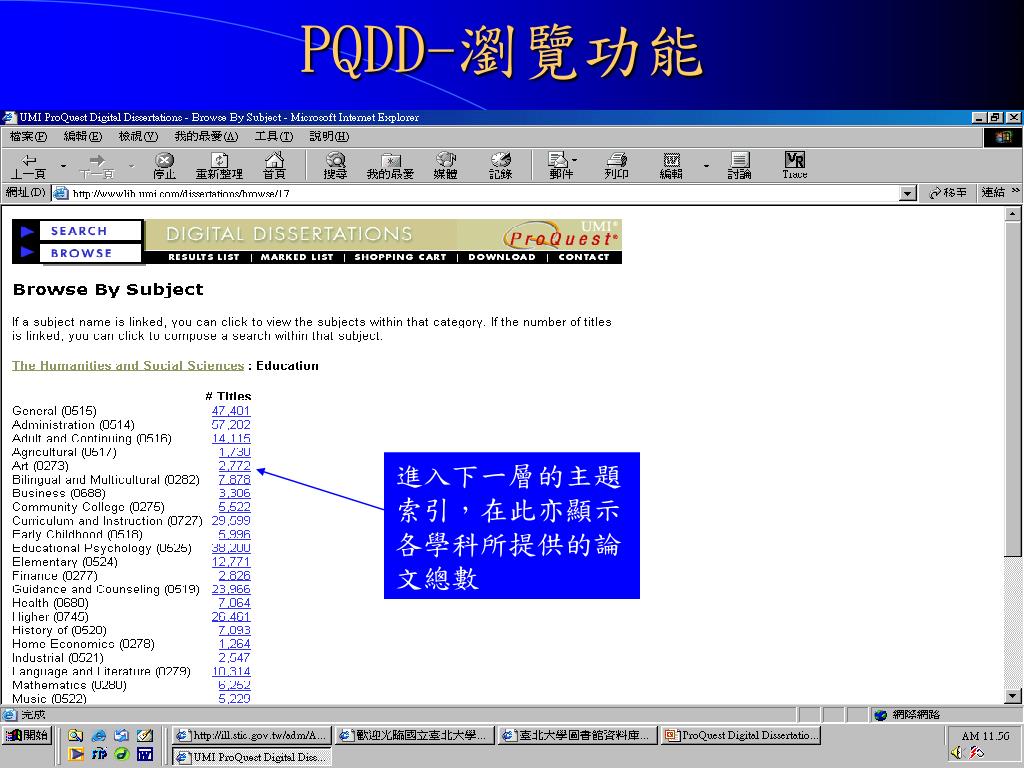The height and width of the screenshot is (768, 1024).
Task: Expand the address bar dropdown
Action: pos(908,193)
